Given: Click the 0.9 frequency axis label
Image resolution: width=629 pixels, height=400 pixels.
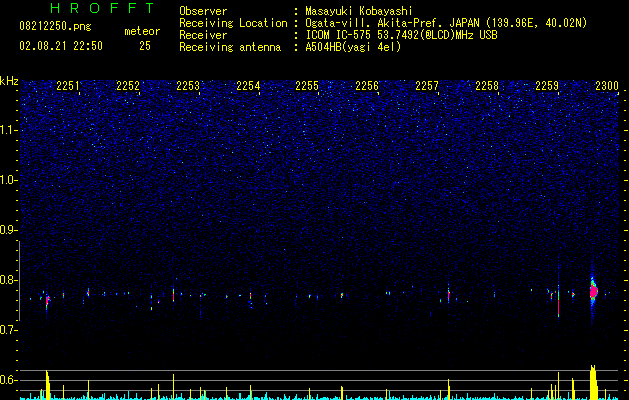Looking at the screenshot, I should coord(9,230).
